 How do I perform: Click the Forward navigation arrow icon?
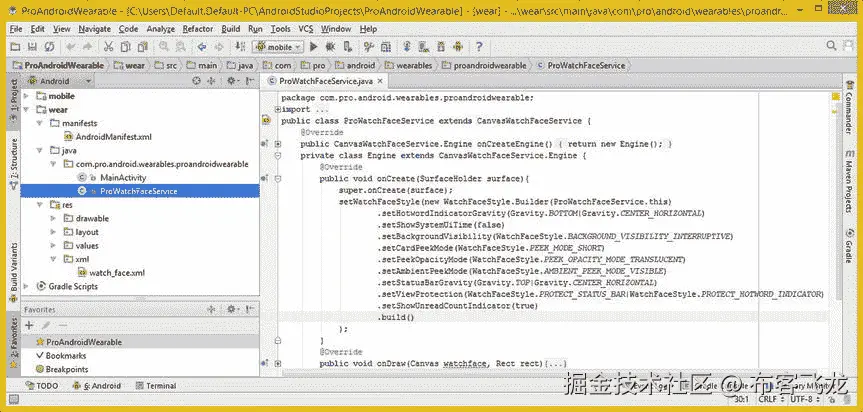click(219, 47)
